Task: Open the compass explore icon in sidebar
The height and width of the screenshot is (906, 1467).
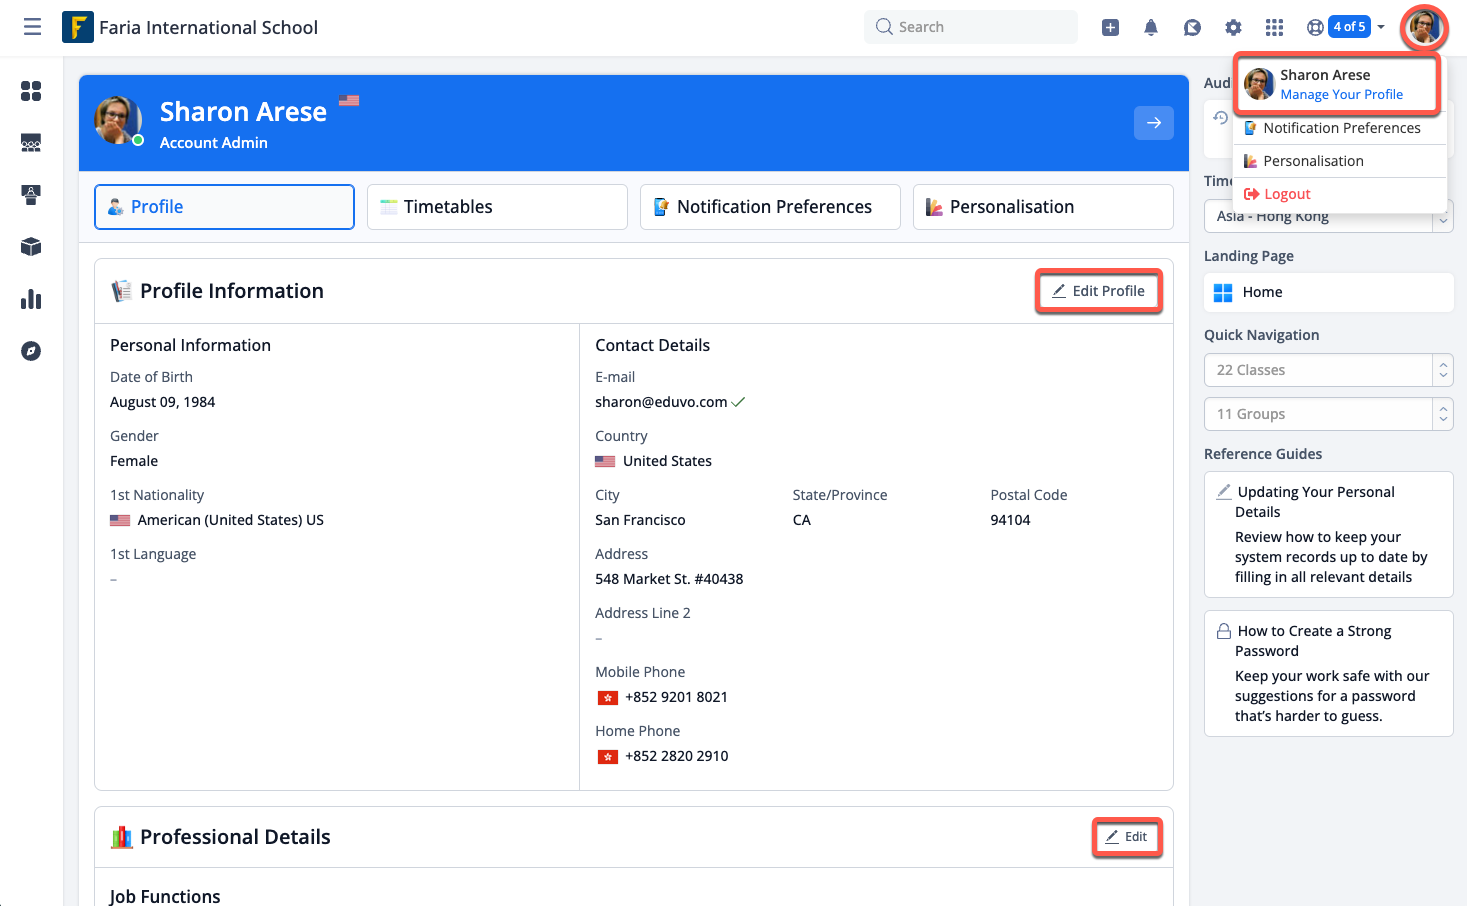Action: 31,351
